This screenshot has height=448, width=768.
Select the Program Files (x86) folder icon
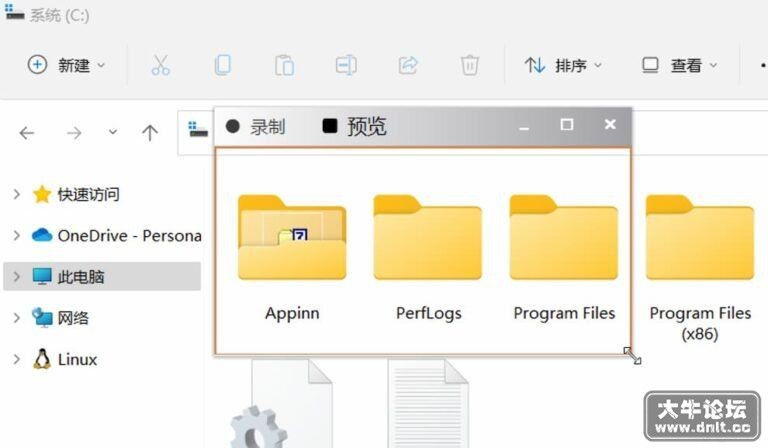700,237
